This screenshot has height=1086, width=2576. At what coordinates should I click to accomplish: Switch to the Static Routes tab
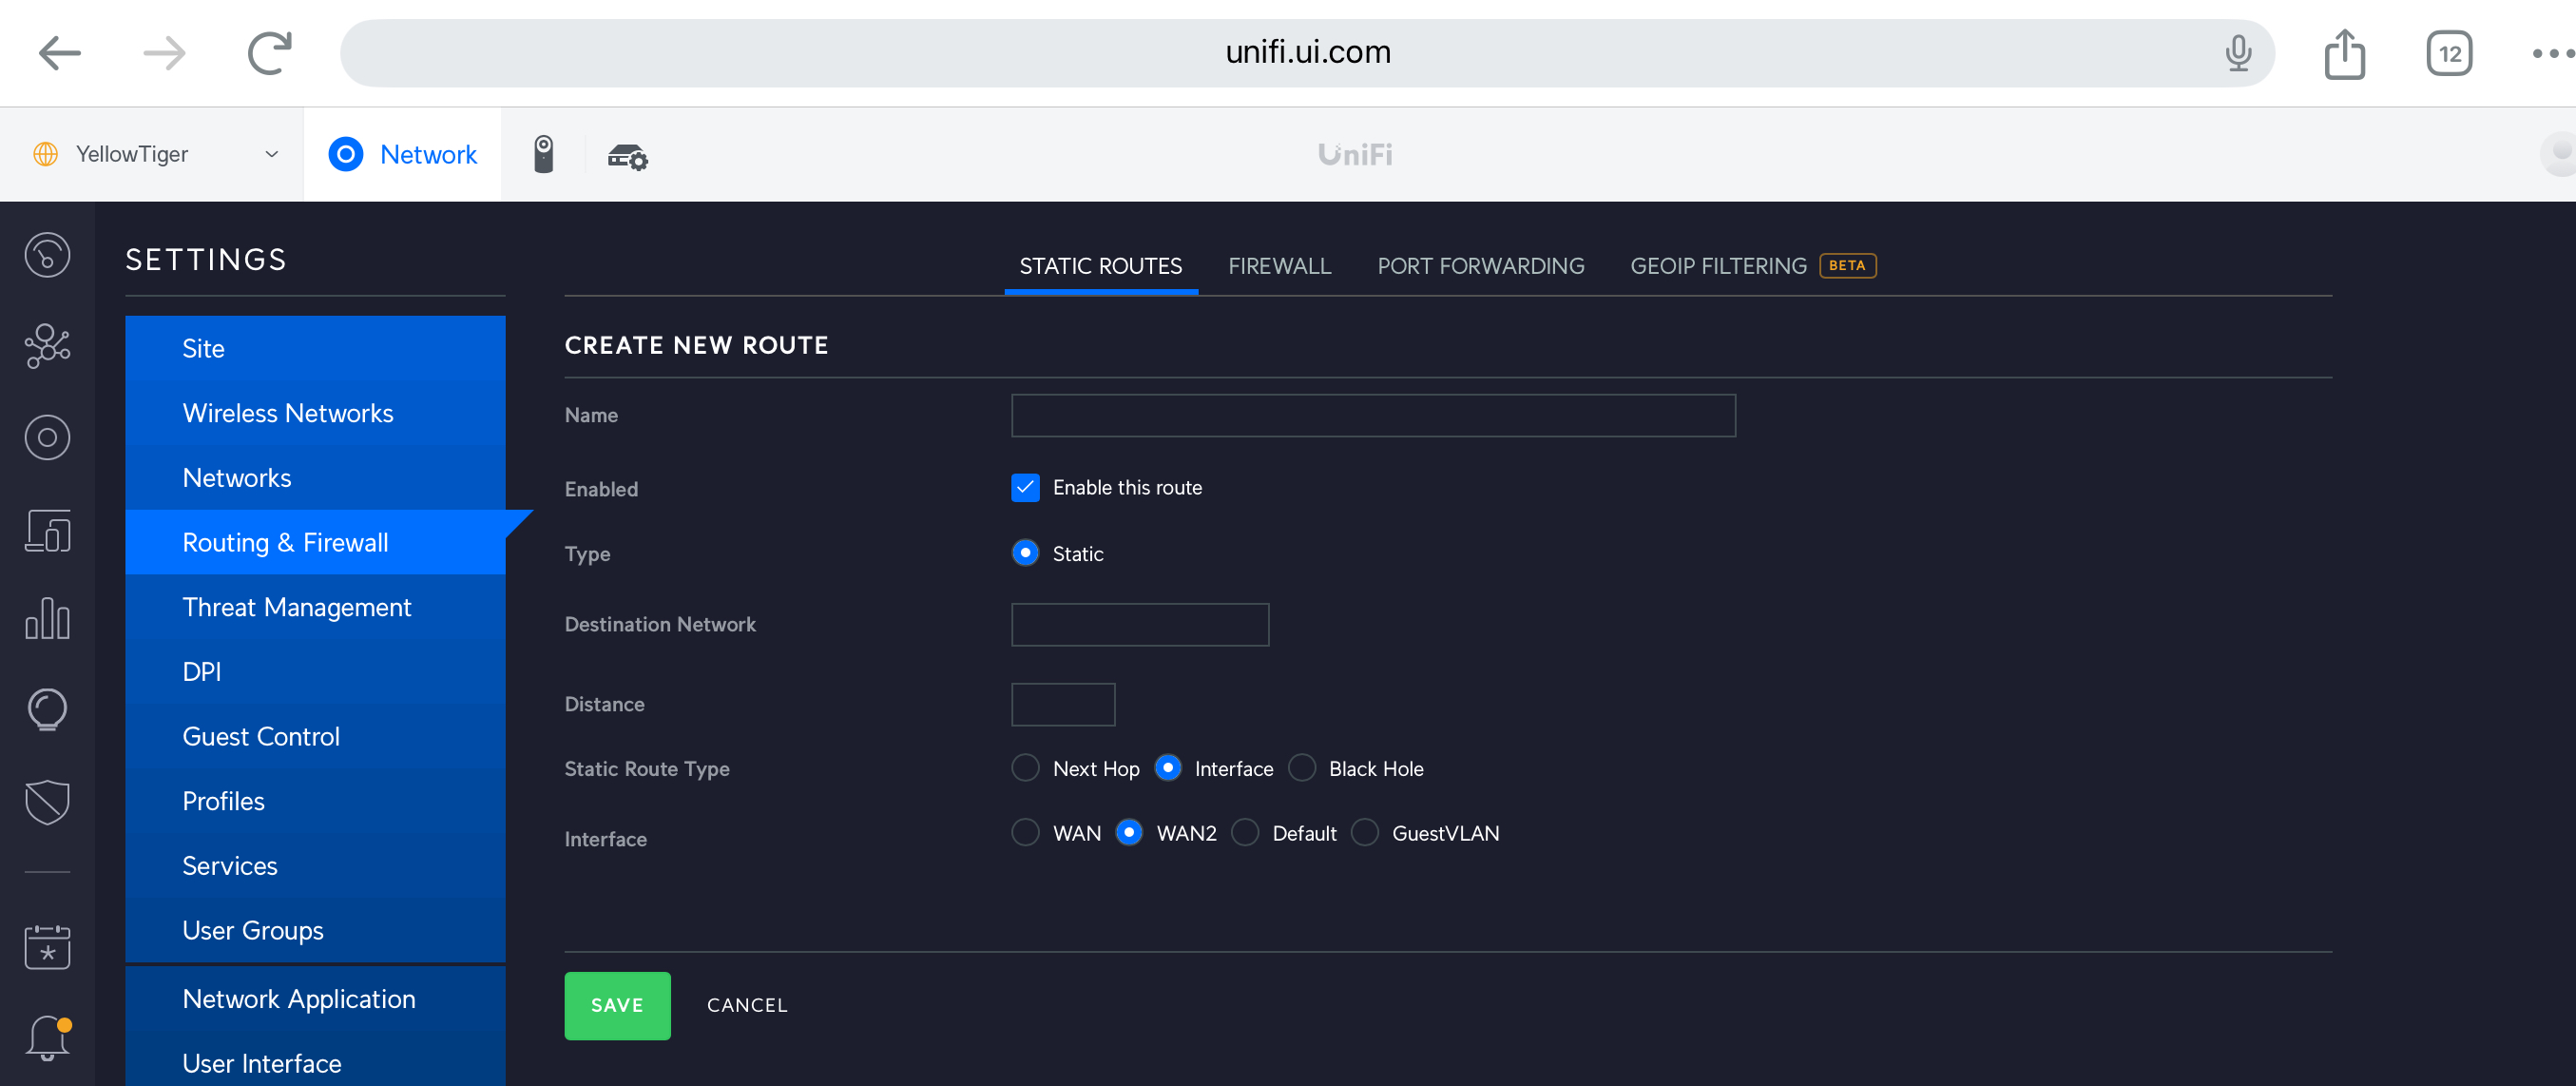1100,266
